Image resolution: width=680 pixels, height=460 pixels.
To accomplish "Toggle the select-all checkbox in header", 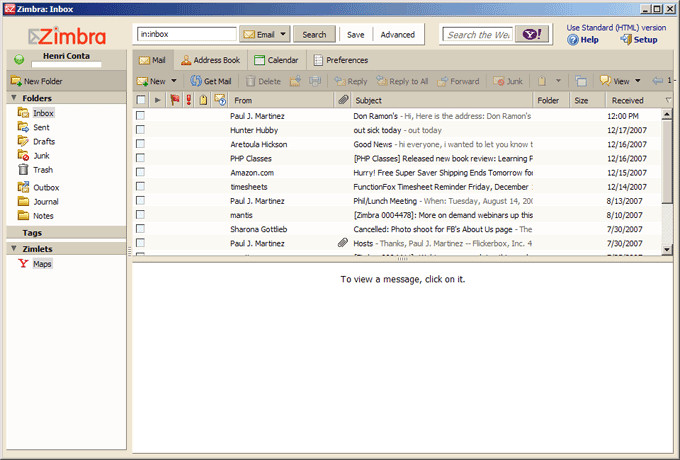I will (141, 100).
